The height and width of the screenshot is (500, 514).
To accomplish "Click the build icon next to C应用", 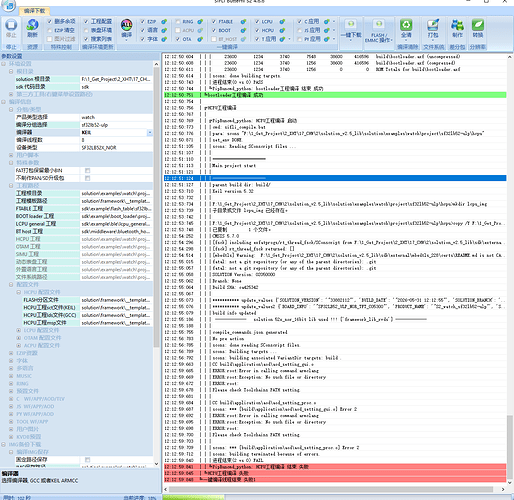I will click(327, 22).
